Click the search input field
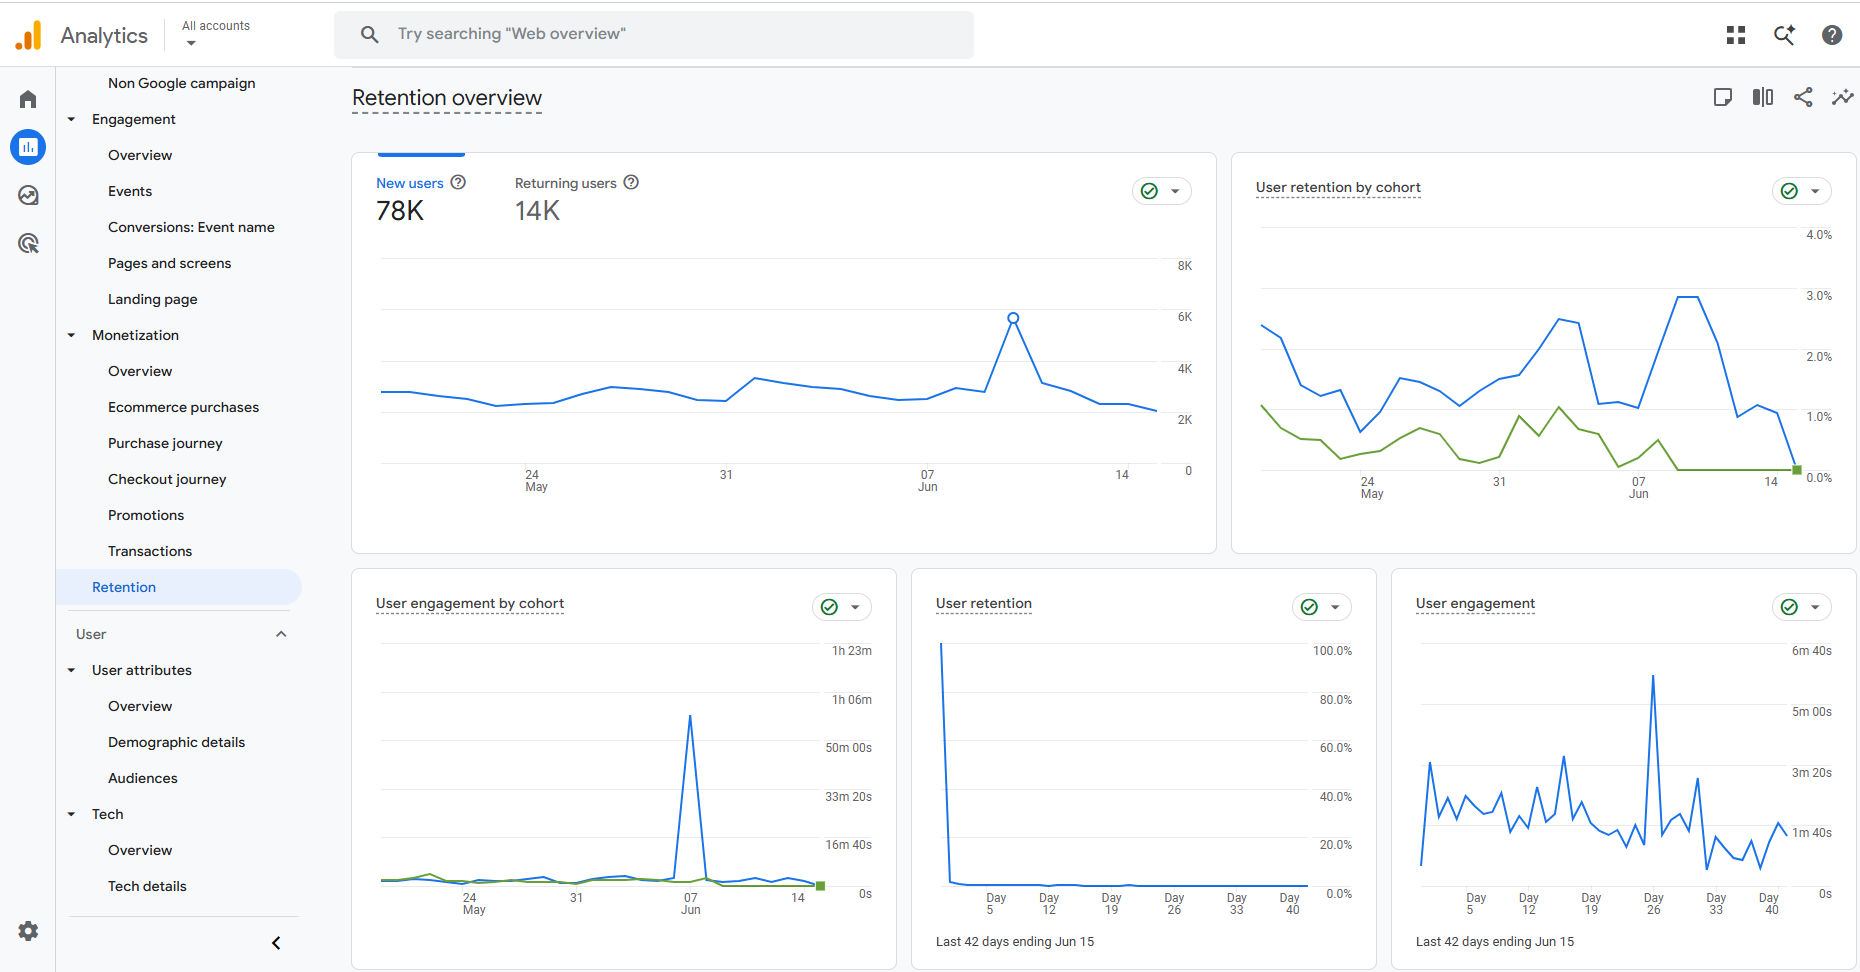The image size is (1860, 972). tap(654, 34)
